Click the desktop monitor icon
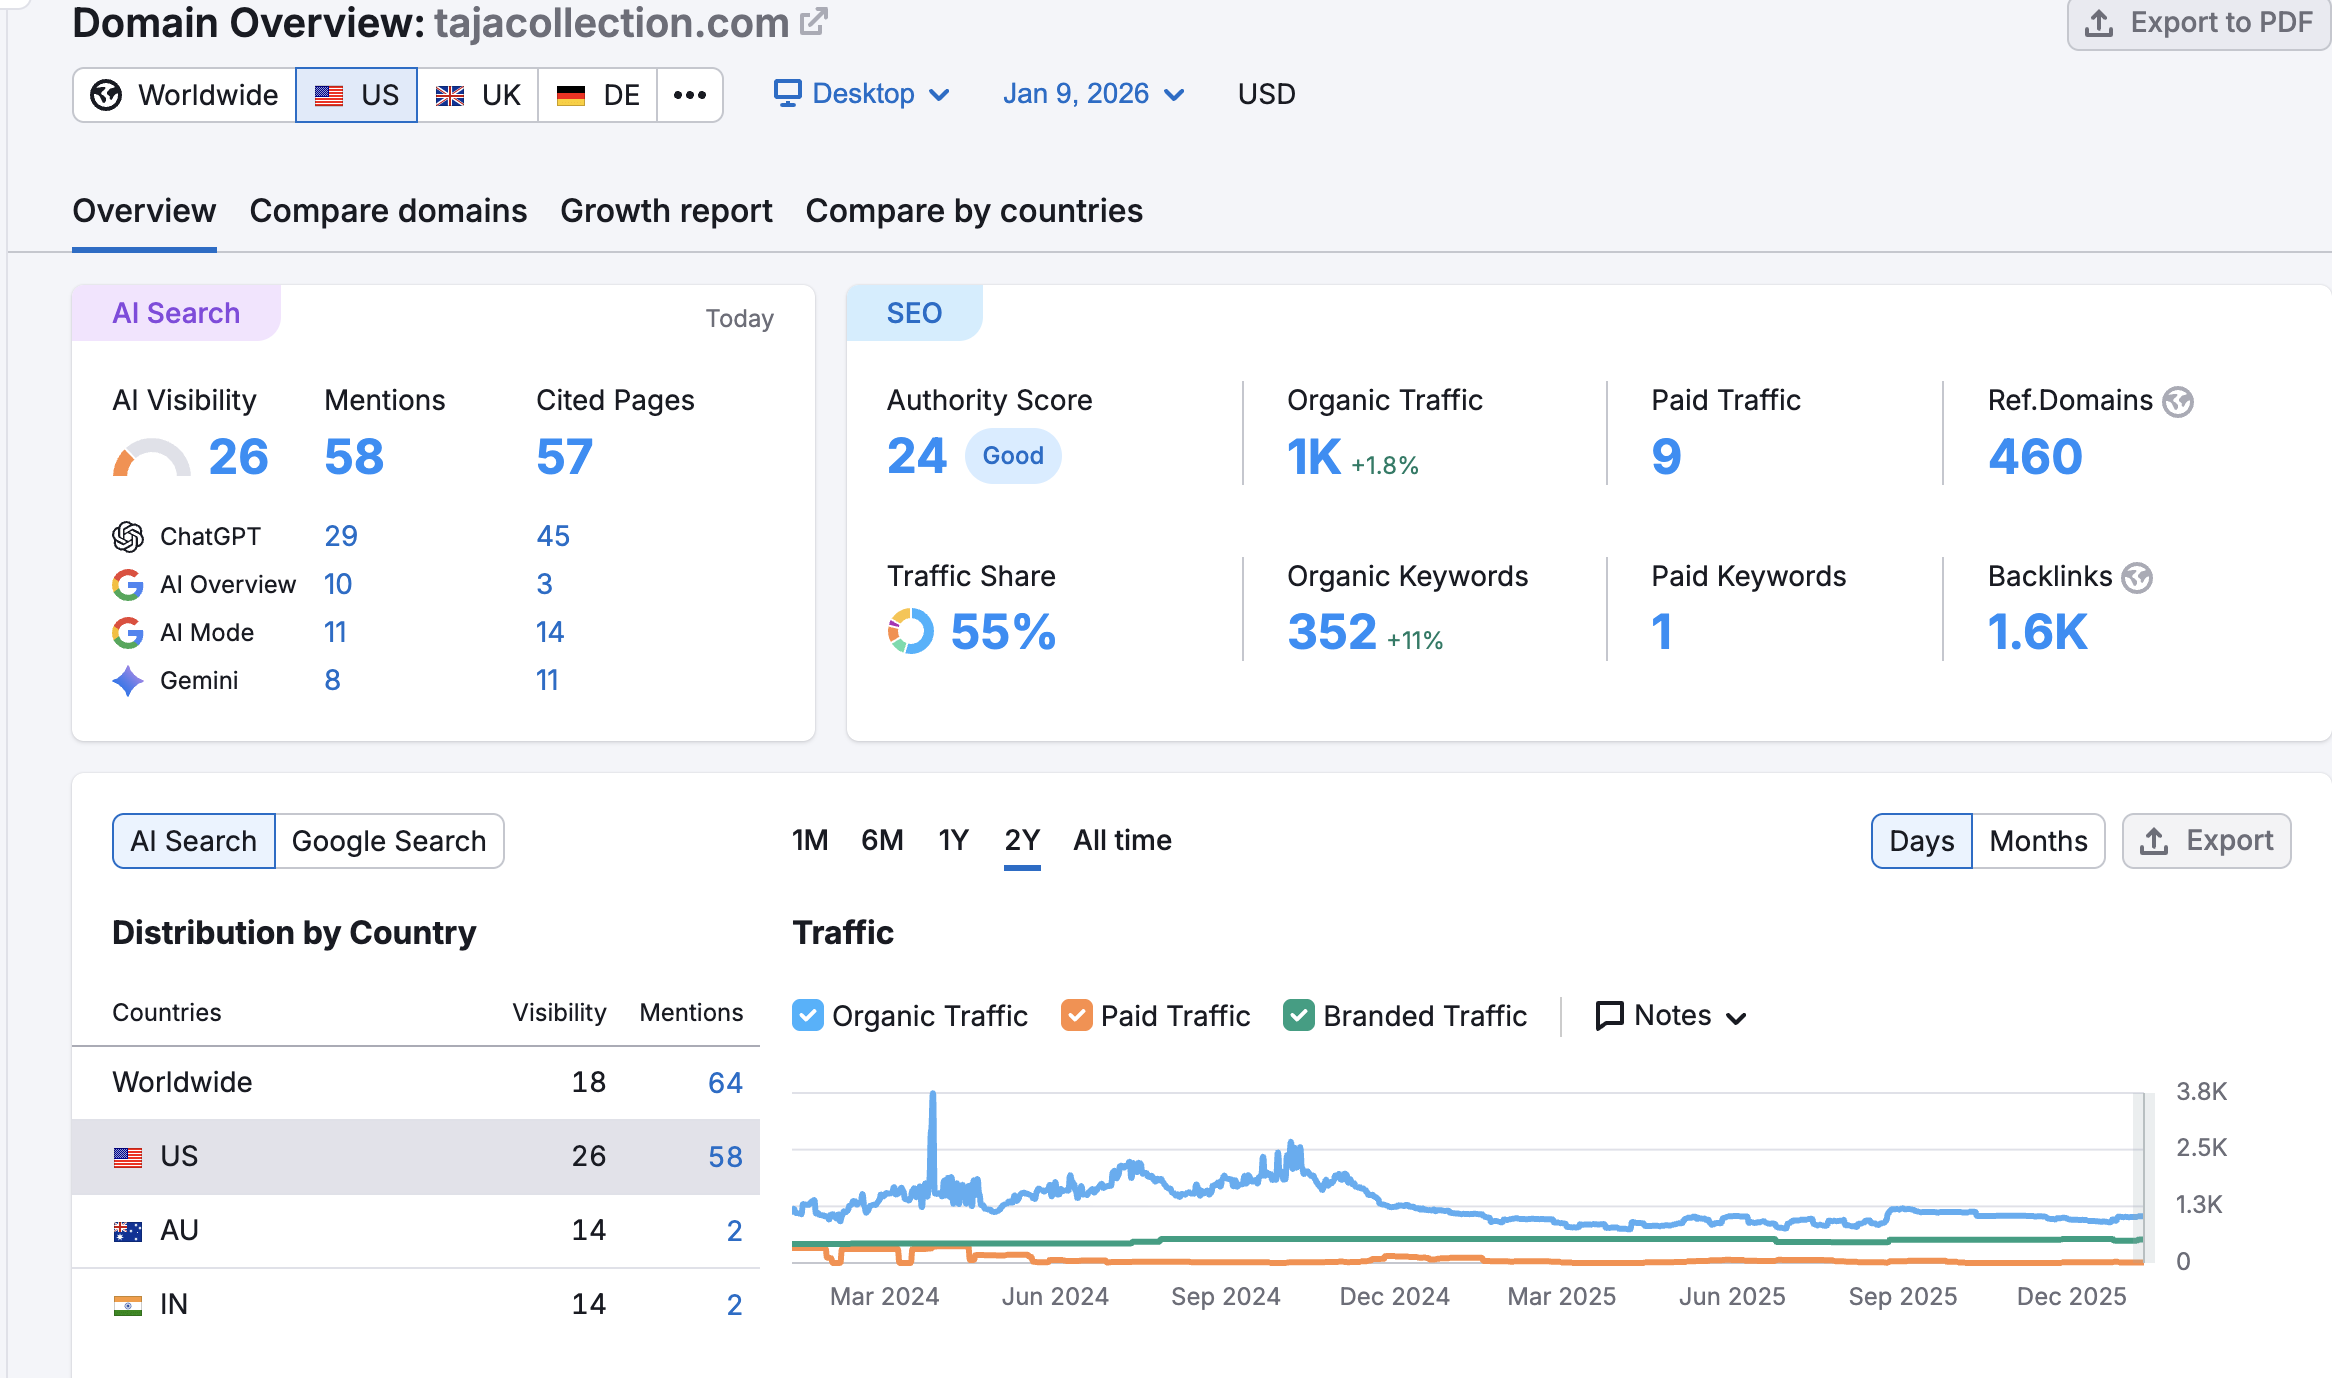The image size is (2332, 1378). (x=788, y=93)
